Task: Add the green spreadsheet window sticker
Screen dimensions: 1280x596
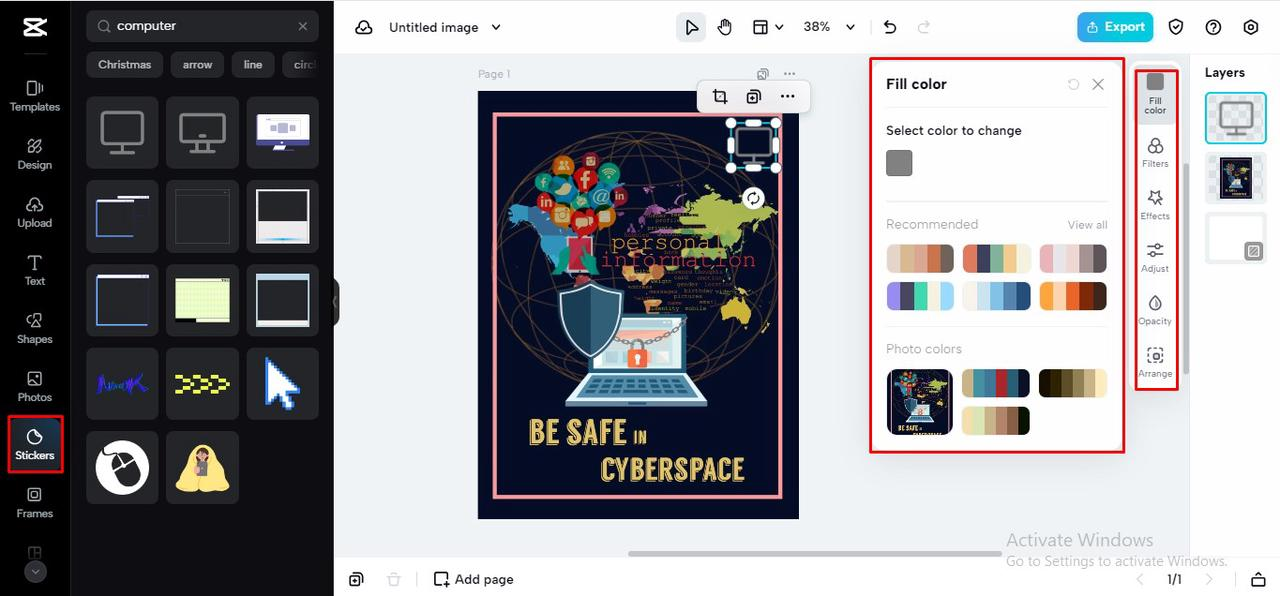Action: tap(202, 300)
